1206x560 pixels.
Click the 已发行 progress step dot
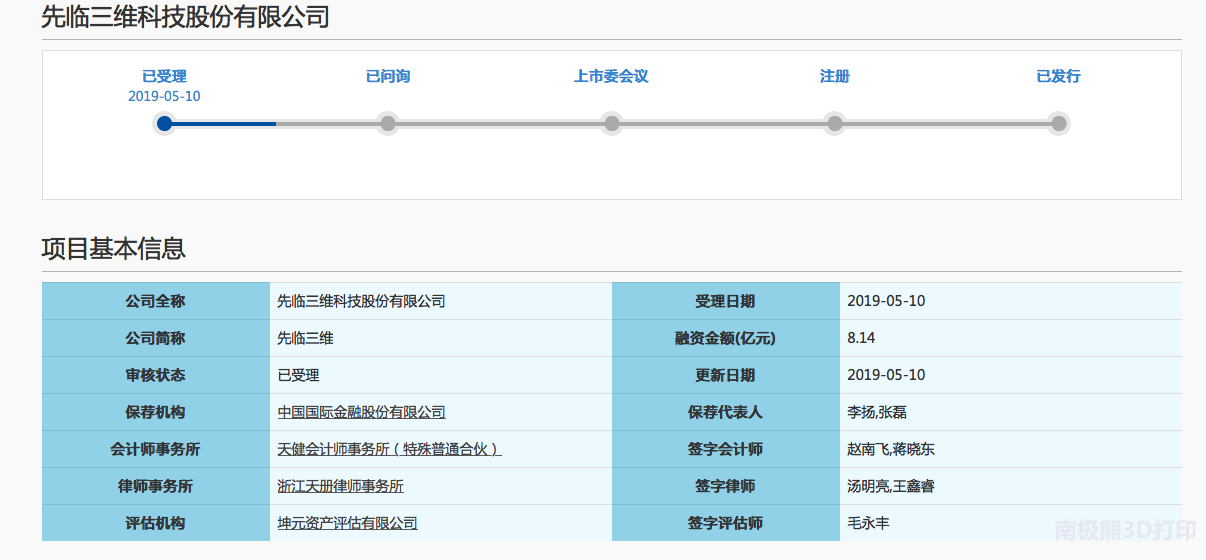tap(1058, 124)
